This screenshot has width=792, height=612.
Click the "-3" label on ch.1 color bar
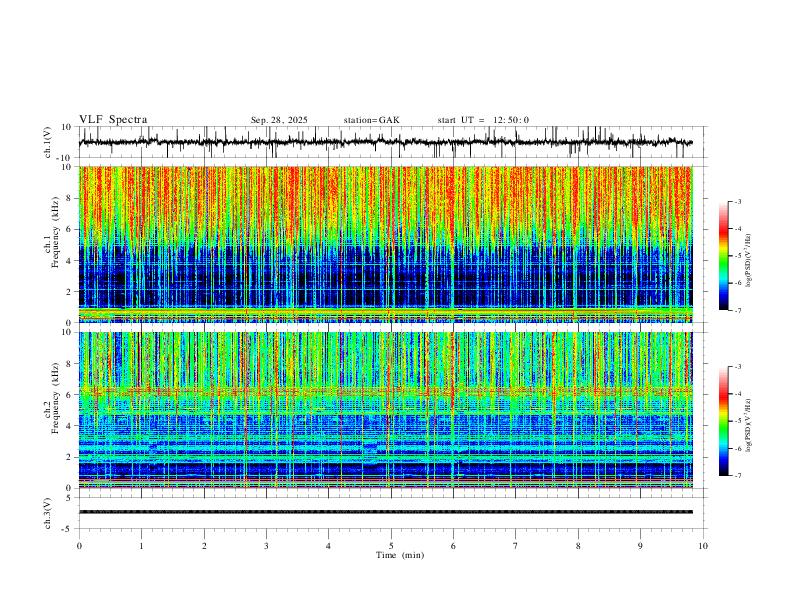pyautogui.click(x=737, y=202)
